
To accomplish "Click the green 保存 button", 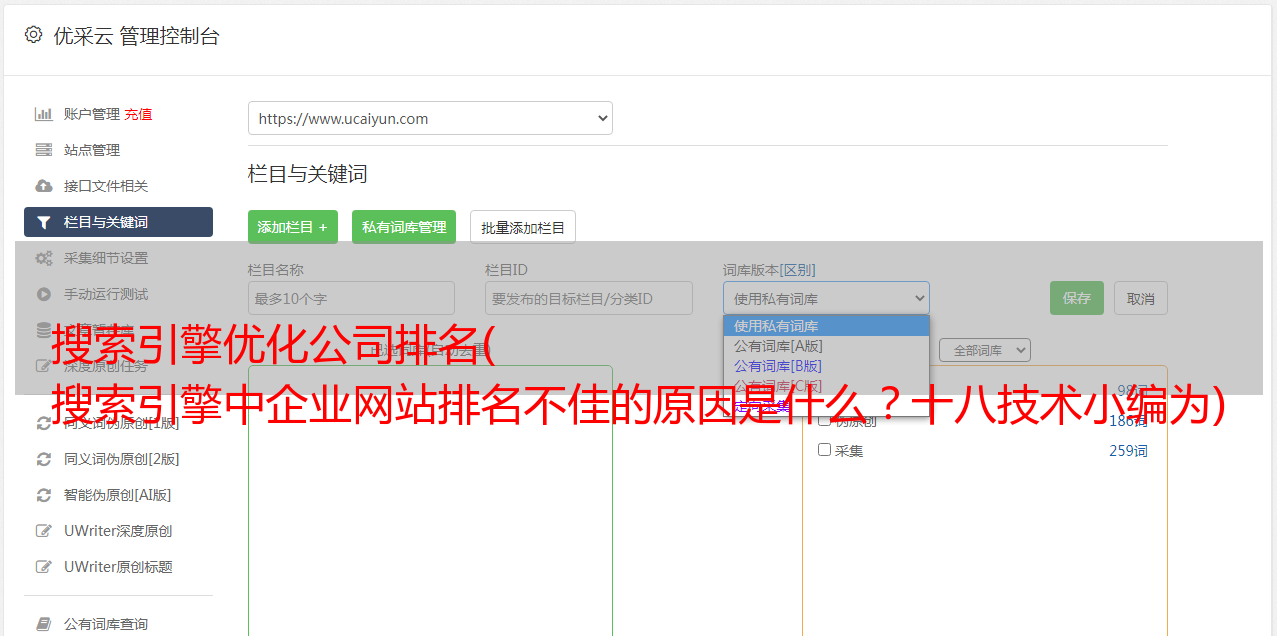I will coord(1077,298).
